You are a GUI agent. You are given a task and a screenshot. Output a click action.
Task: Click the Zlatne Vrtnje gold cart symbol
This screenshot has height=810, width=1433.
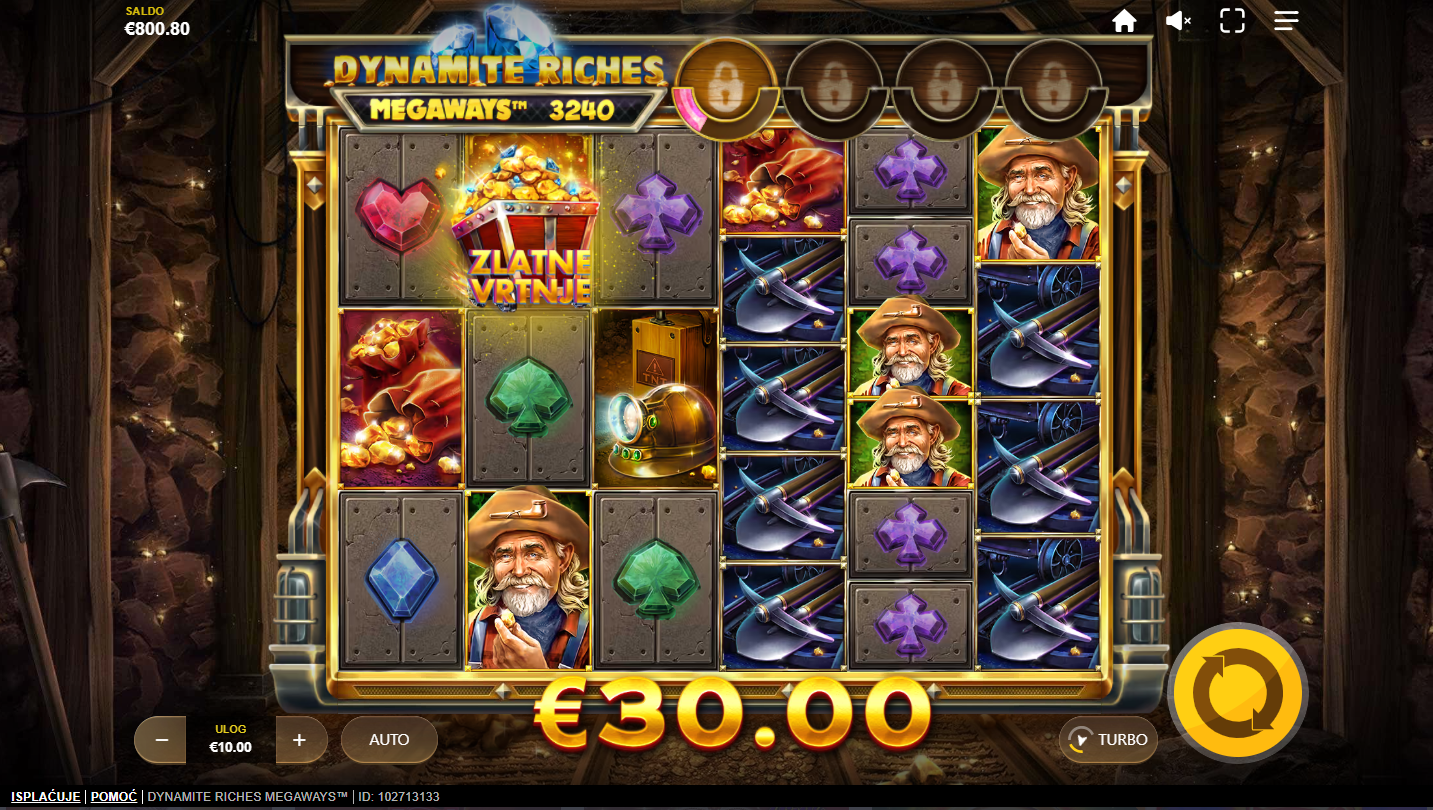[526, 218]
